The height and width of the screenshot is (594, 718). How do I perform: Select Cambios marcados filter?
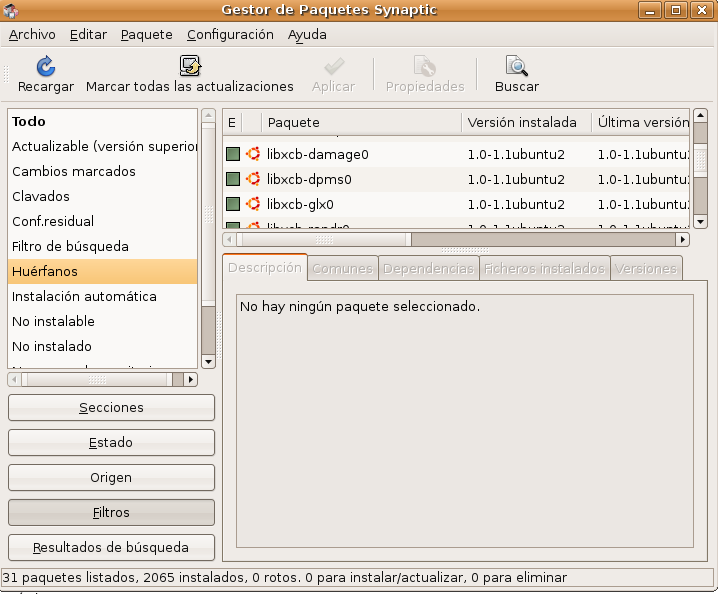pos(103,171)
